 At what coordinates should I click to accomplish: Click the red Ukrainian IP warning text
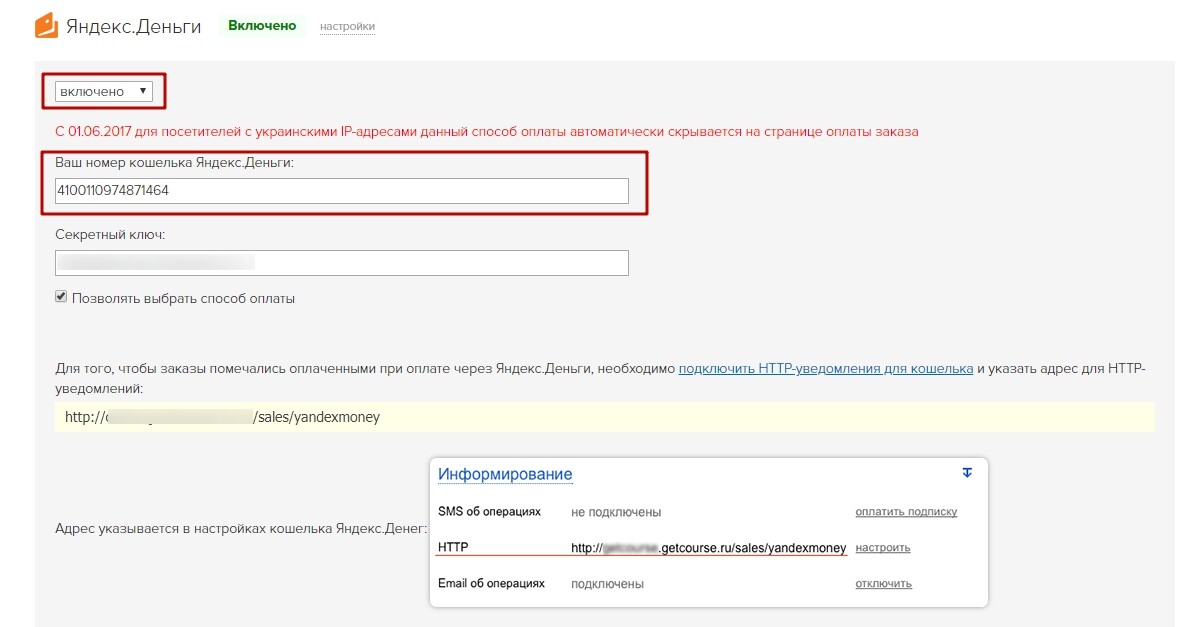click(x=486, y=132)
